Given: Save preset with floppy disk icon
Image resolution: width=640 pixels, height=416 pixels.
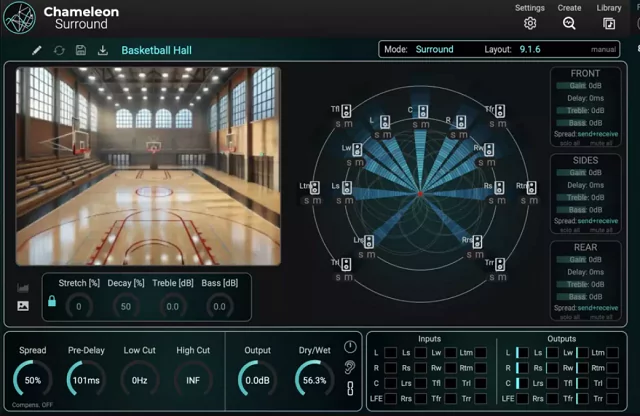Looking at the screenshot, I should (81, 50).
